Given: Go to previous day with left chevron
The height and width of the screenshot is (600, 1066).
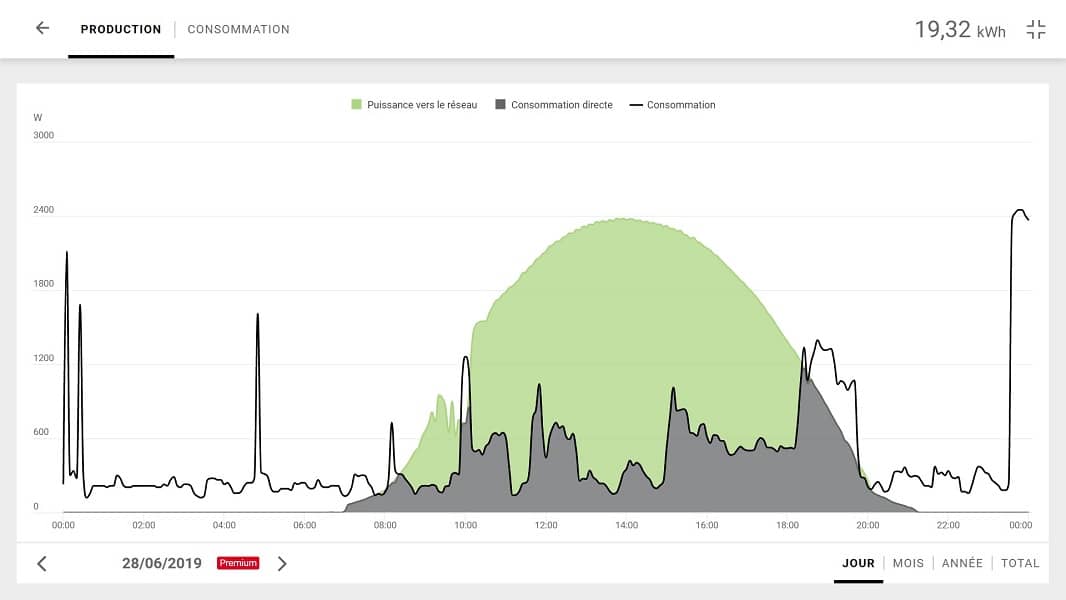Looking at the screenshot, I should click(x=42, y=564).
